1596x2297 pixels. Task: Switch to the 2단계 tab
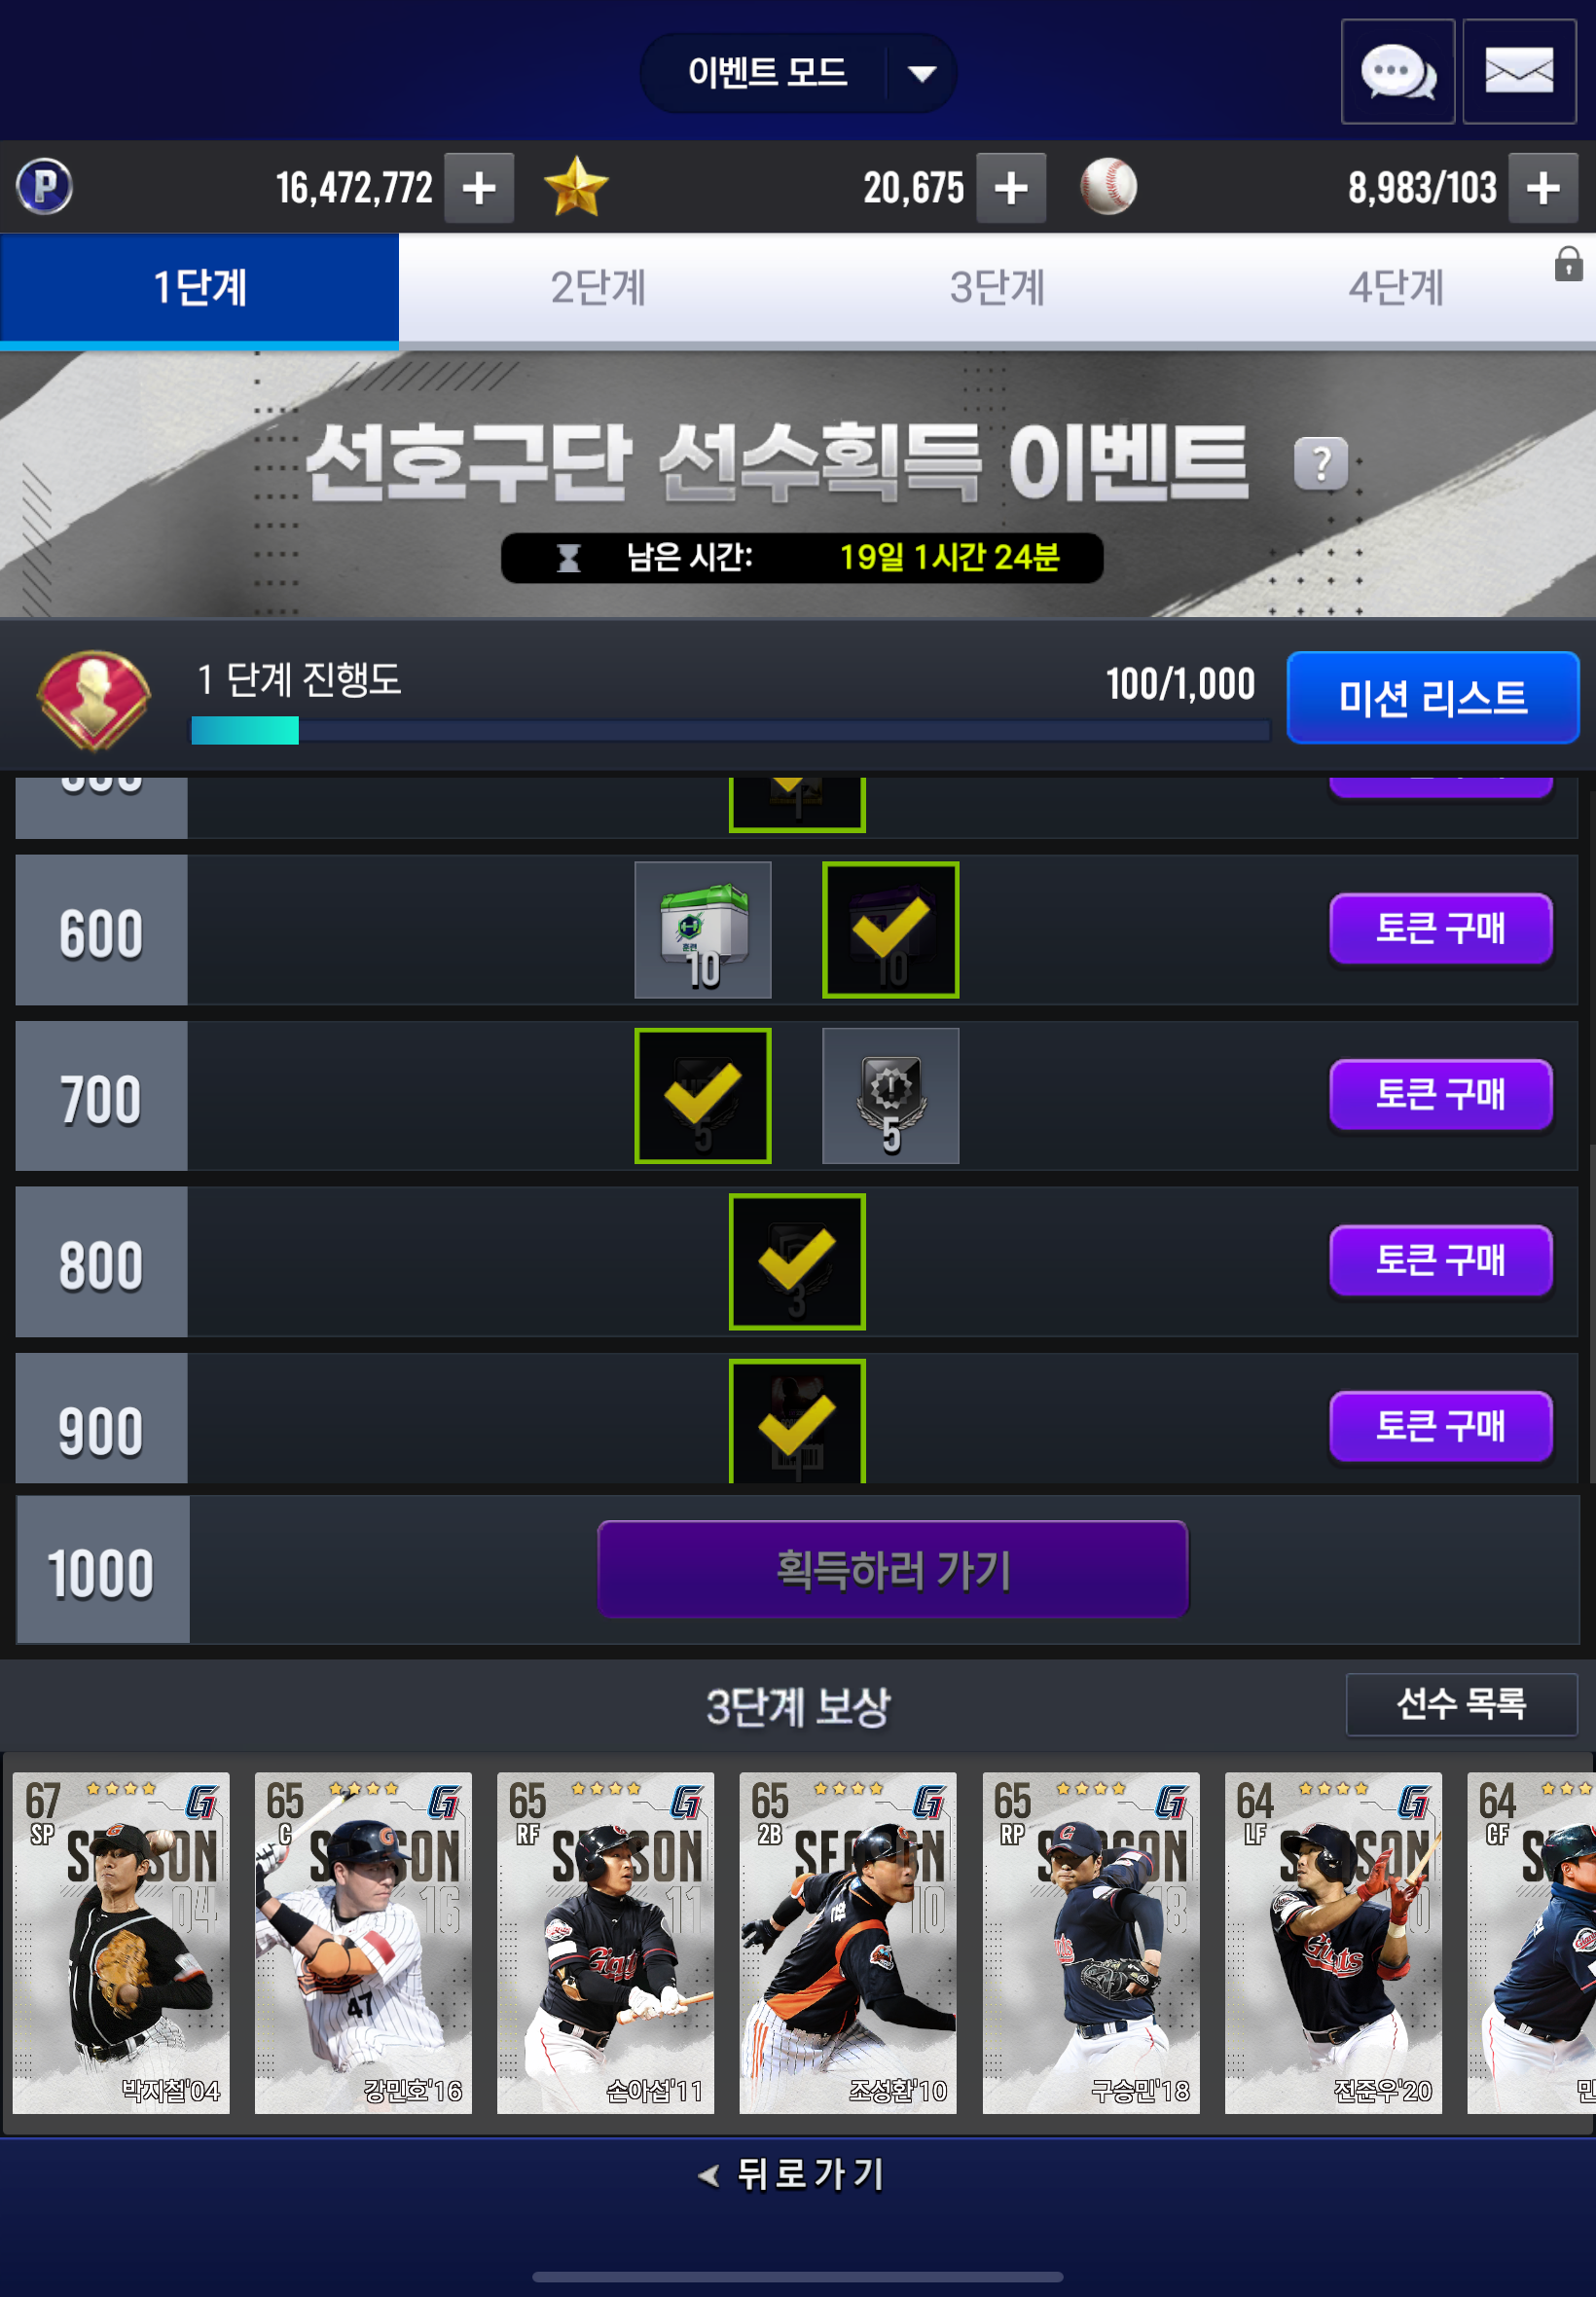pos(598,288)
